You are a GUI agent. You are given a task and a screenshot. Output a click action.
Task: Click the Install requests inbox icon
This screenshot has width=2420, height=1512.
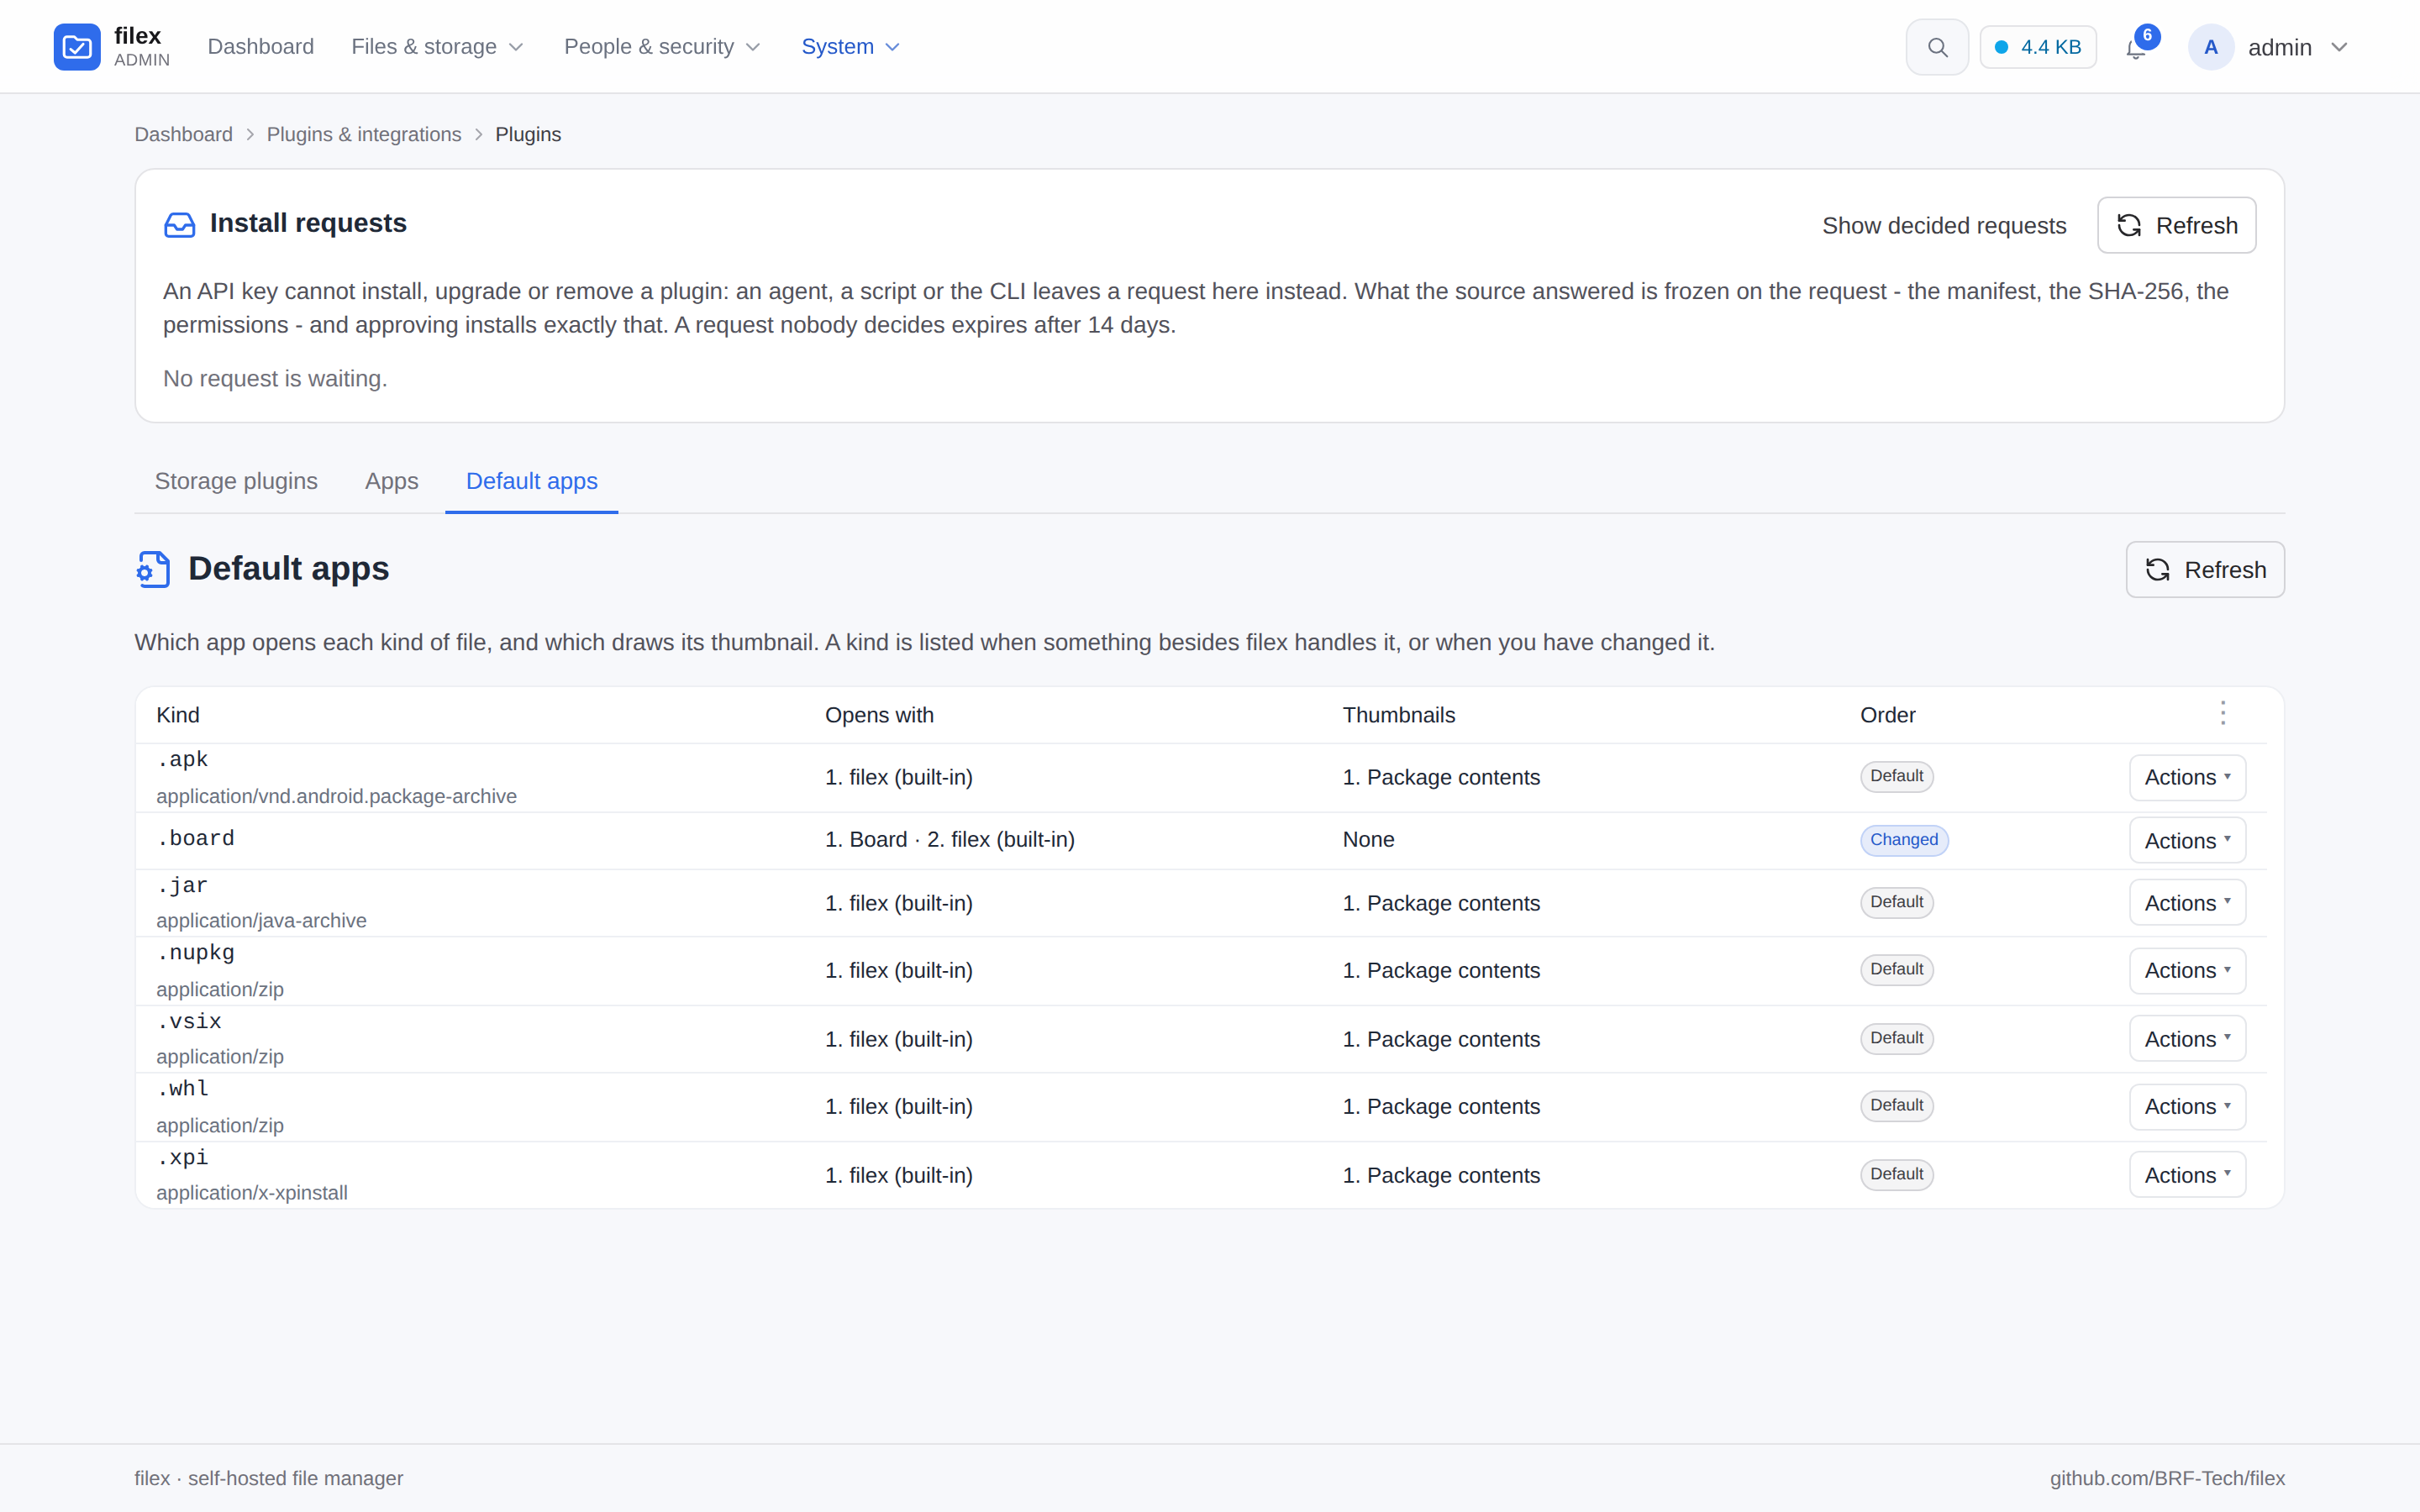click(x=180, y=224)
